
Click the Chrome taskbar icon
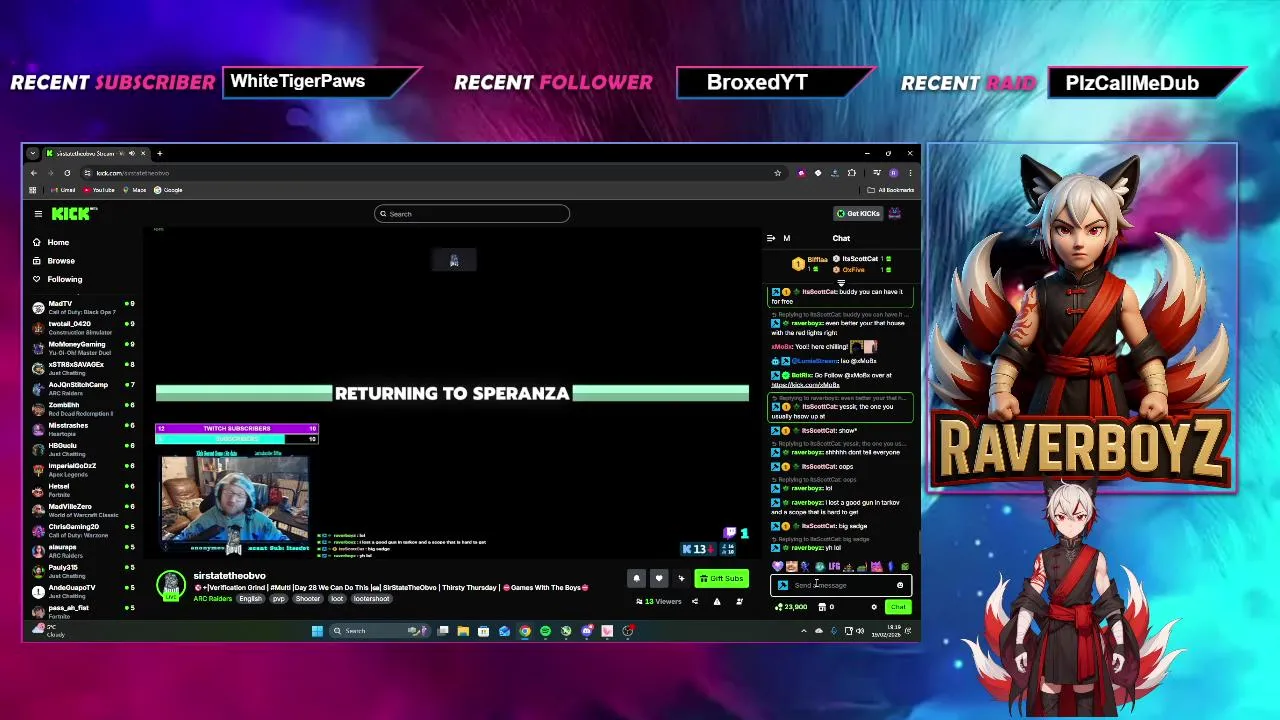pyautogui.click(x=524, y=631)
